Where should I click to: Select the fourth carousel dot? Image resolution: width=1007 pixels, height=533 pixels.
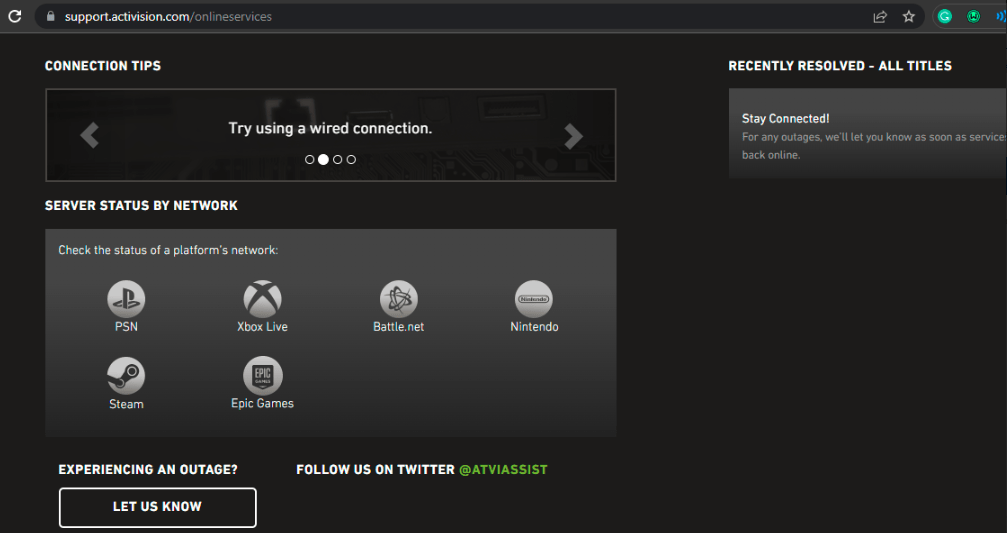point(351,159)
